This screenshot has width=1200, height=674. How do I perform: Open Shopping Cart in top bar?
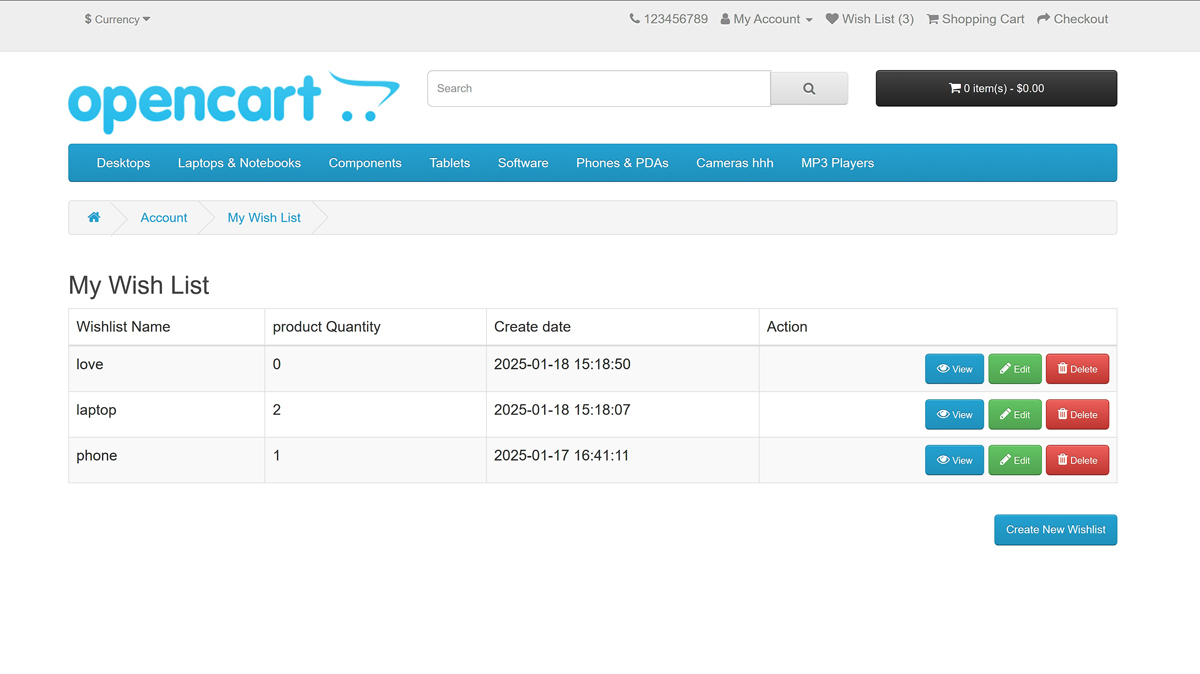coord(975,19)
